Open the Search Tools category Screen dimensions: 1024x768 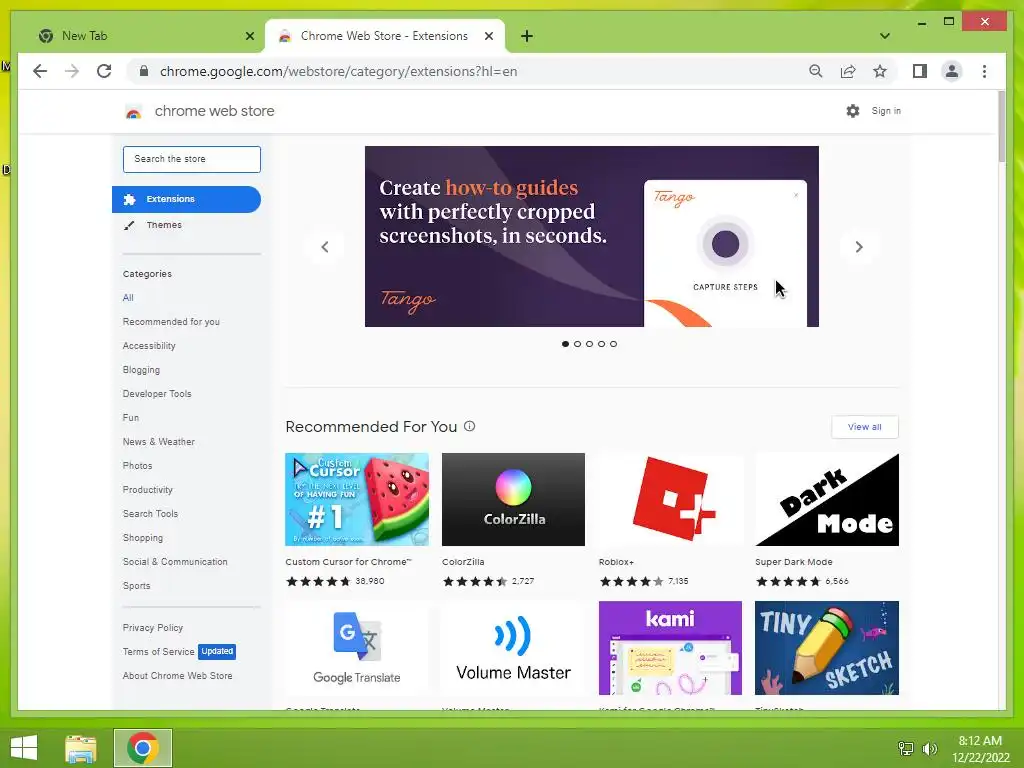point(150,514)
